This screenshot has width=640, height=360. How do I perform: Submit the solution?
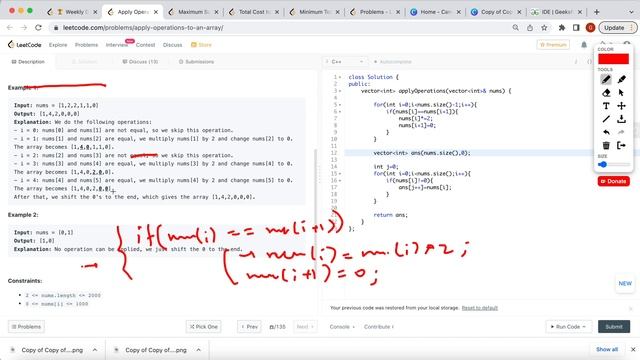coord(614,327)
